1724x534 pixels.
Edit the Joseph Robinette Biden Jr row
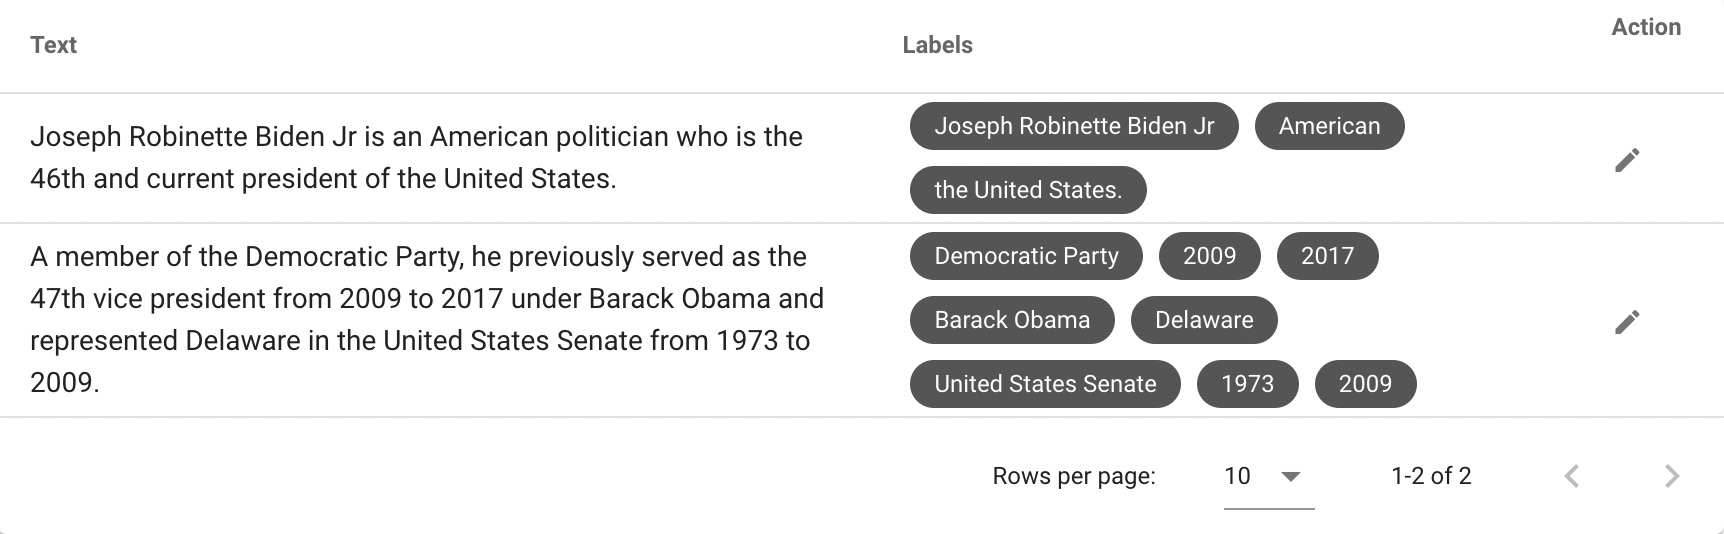click(1627, 160)
